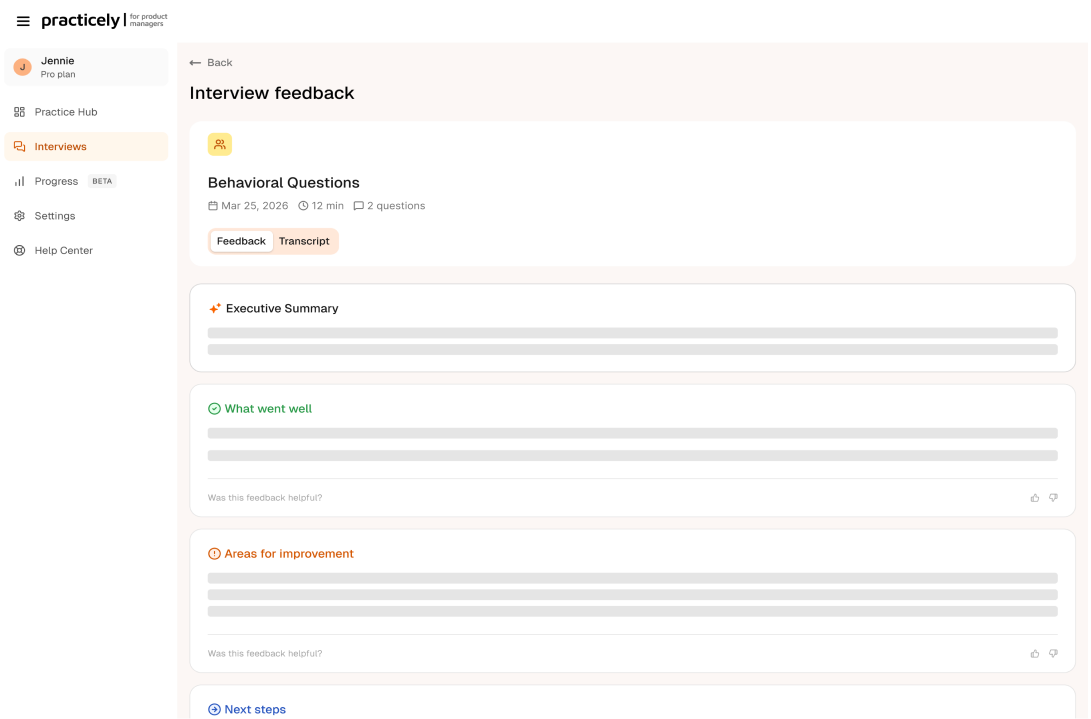Image resolution: width=1091 pixels, height=719 pixels.
Task: Thumbs up the Areas for improvement feedback
Action: pyautogui.click(x=1035, y=654)
